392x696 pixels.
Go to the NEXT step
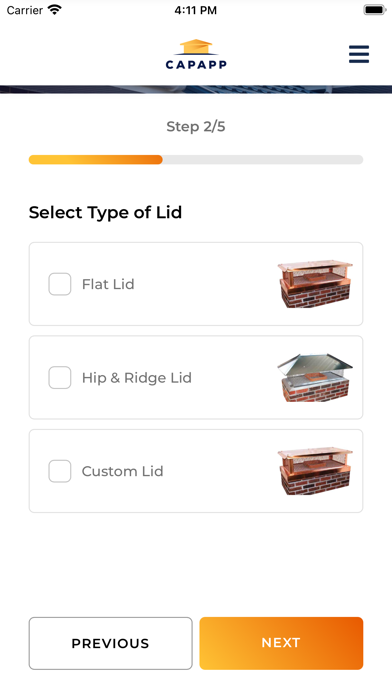[x=281, y=643]
